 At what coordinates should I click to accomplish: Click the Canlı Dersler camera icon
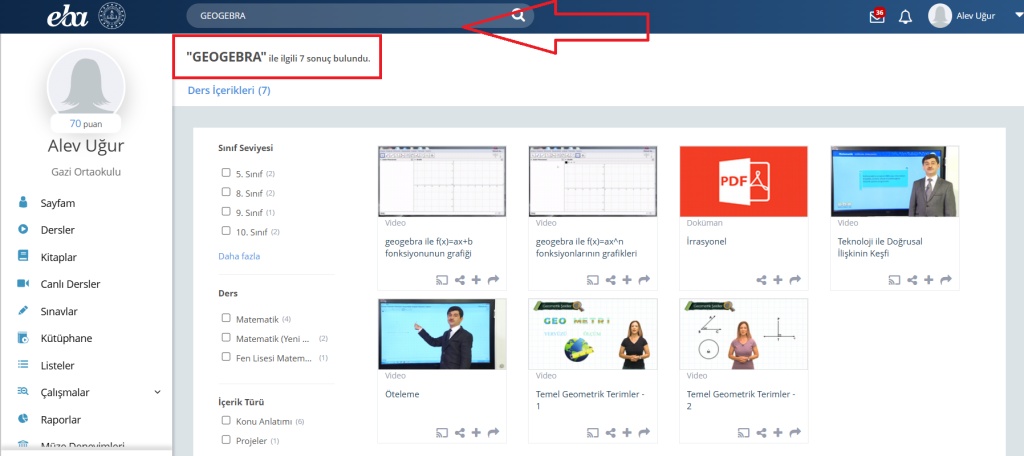point(23,284)
